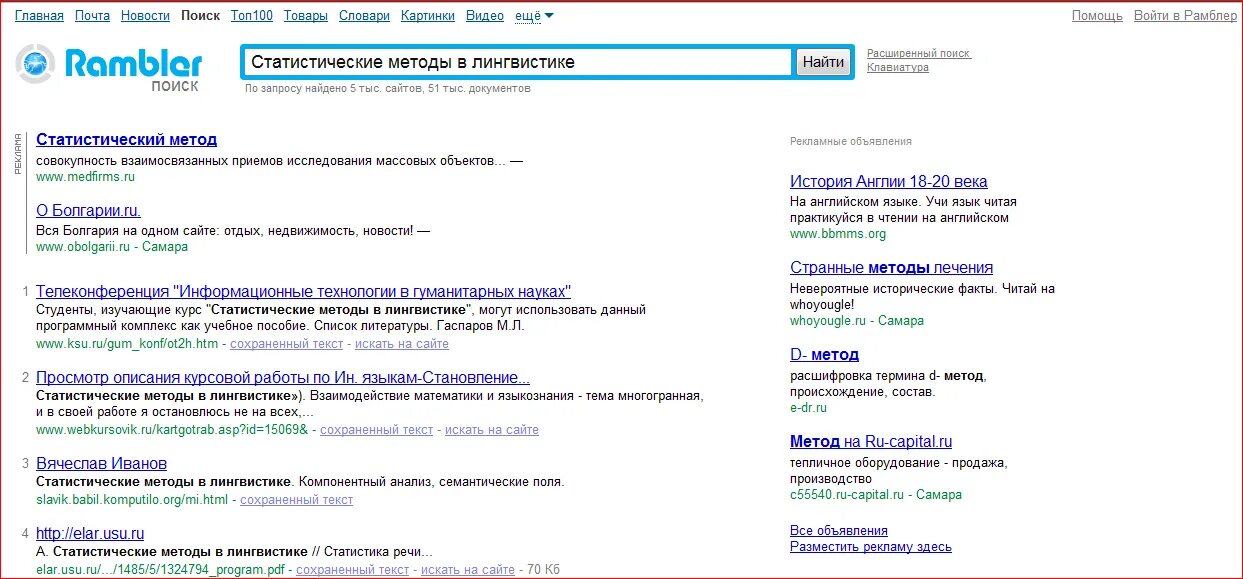Open the ad 'Статистический метод'
Screen dimensions: 1243x579
click(x=126, y=139)
